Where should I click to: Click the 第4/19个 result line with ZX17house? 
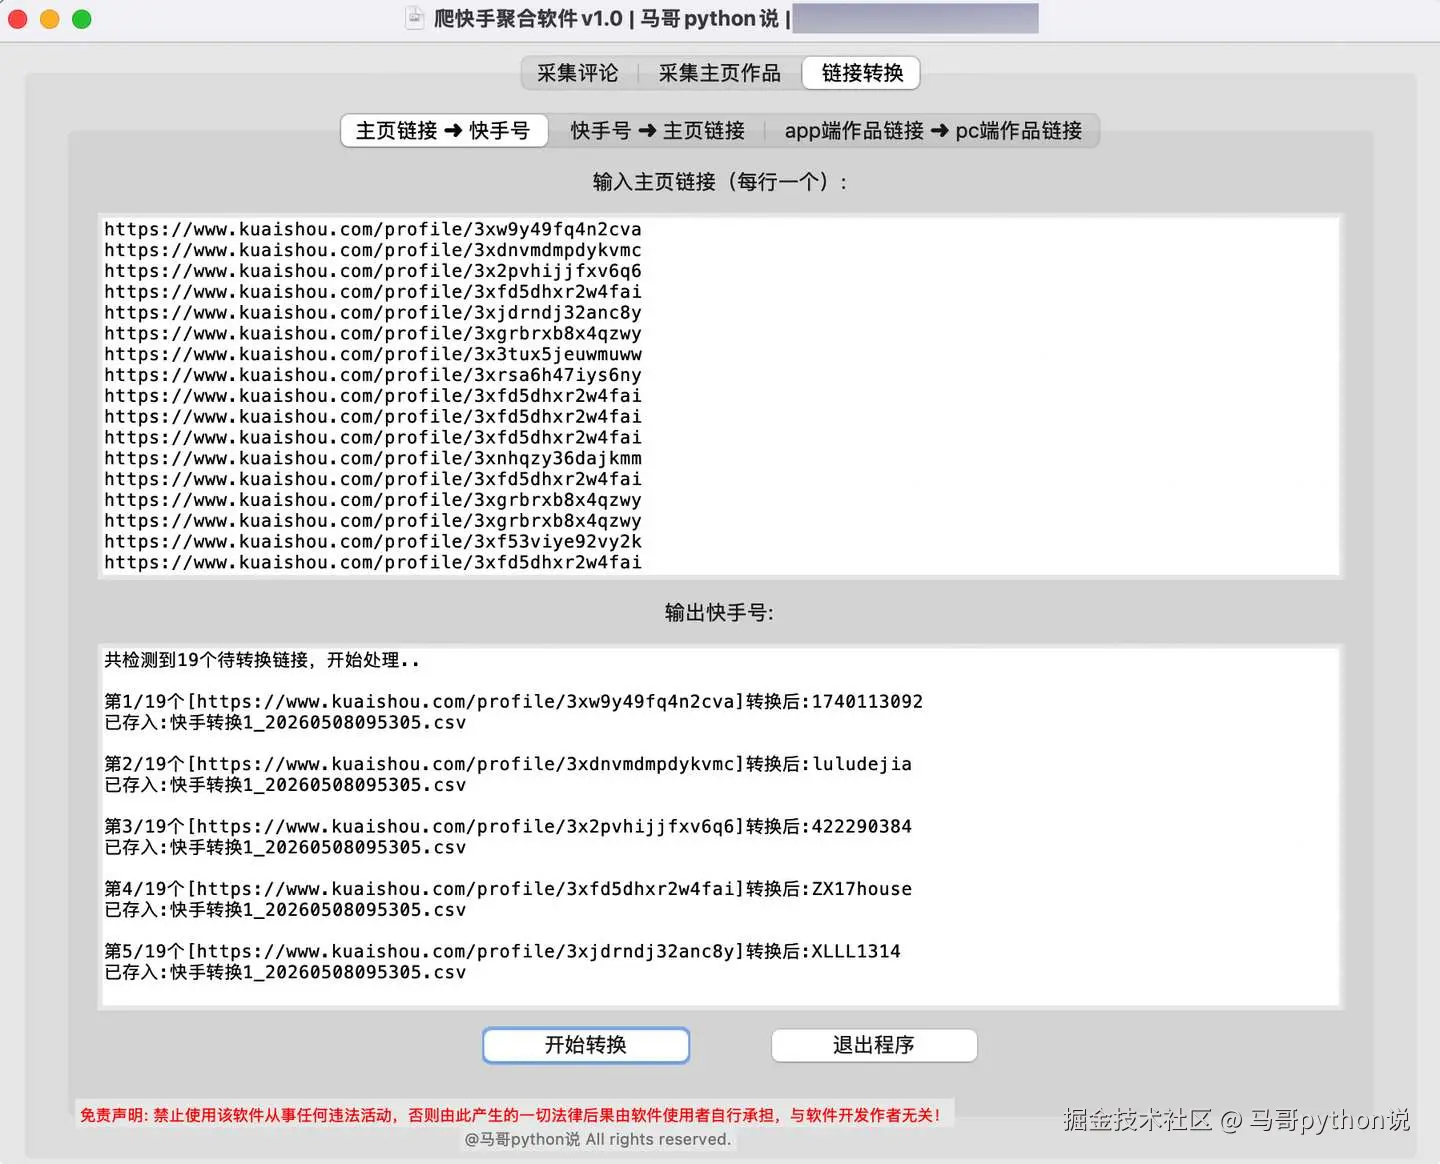click(x=508, y=889)
